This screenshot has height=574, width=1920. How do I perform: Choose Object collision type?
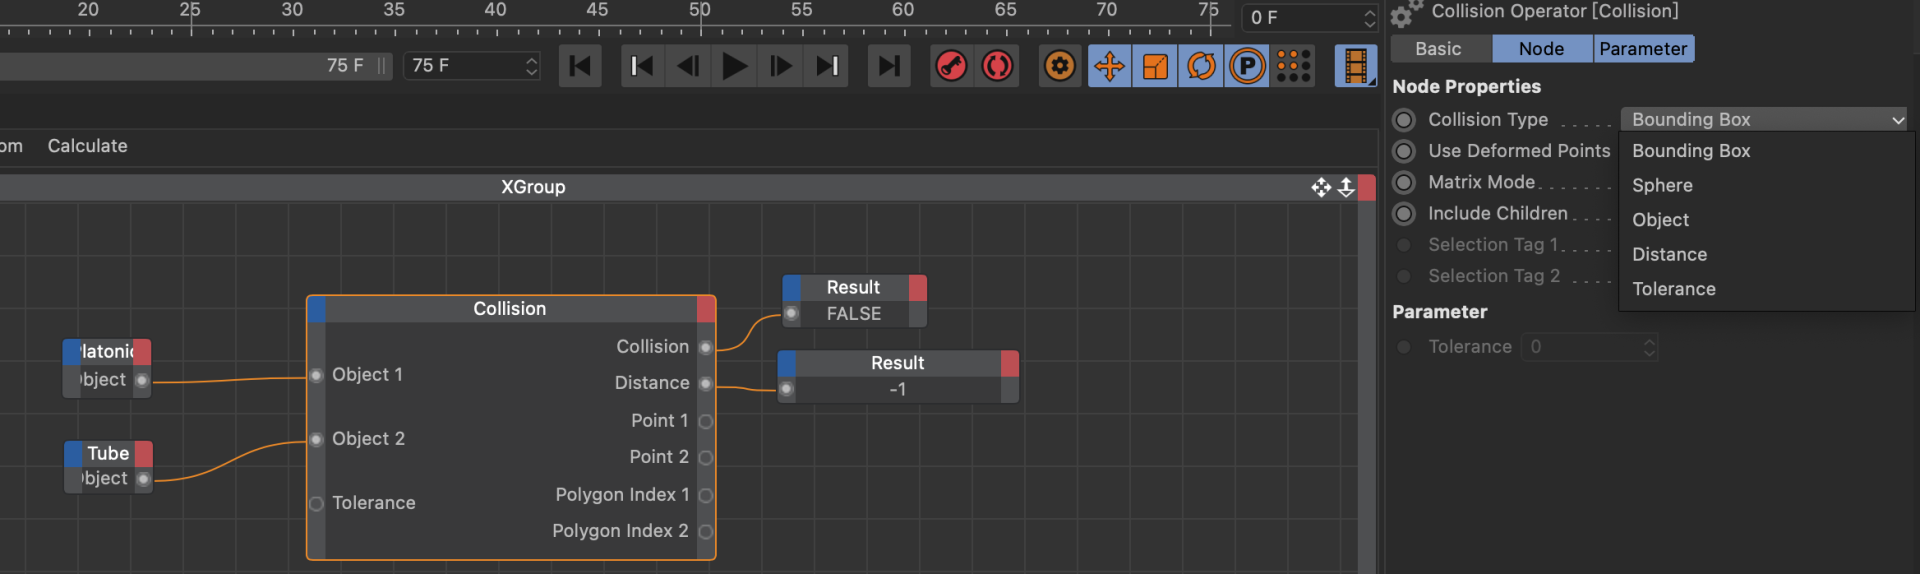1766,220
